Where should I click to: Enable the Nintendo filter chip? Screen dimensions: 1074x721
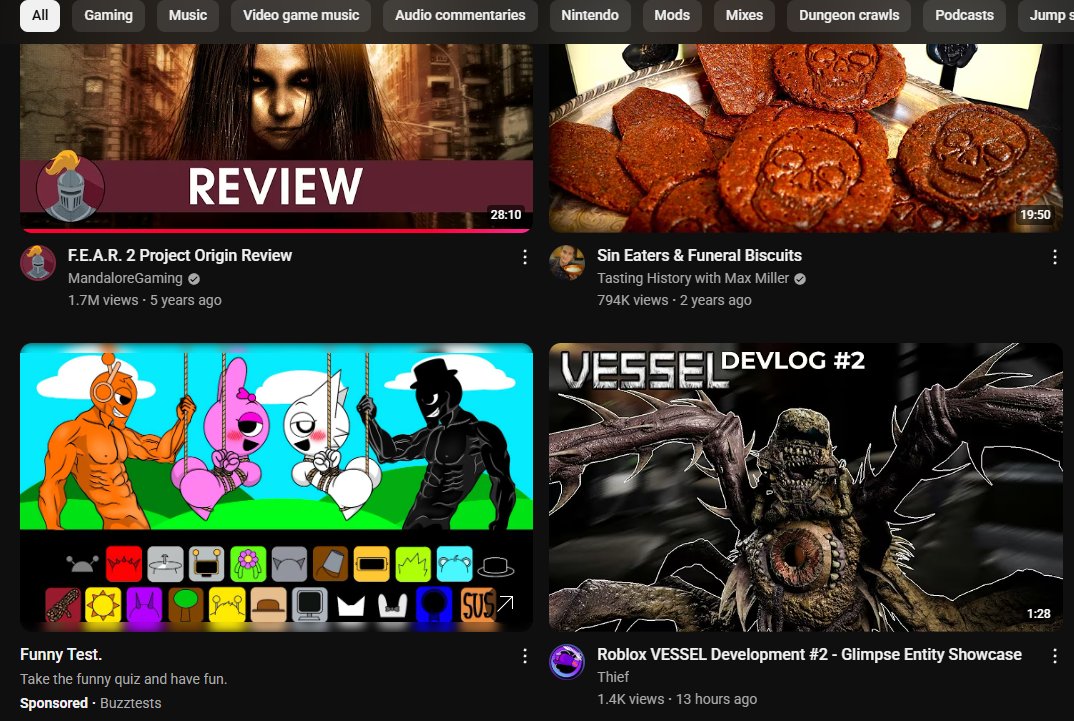tap(590, 15)
